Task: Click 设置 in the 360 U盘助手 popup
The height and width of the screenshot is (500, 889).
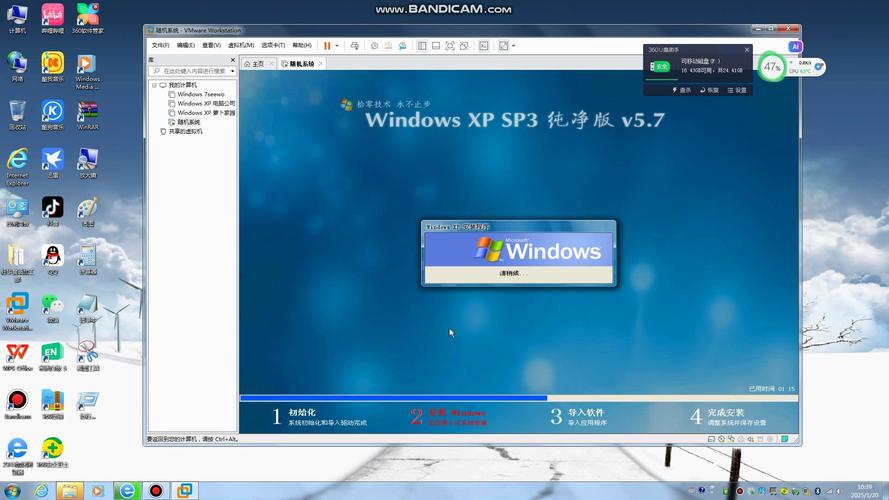Action: [x=737, y=90]
